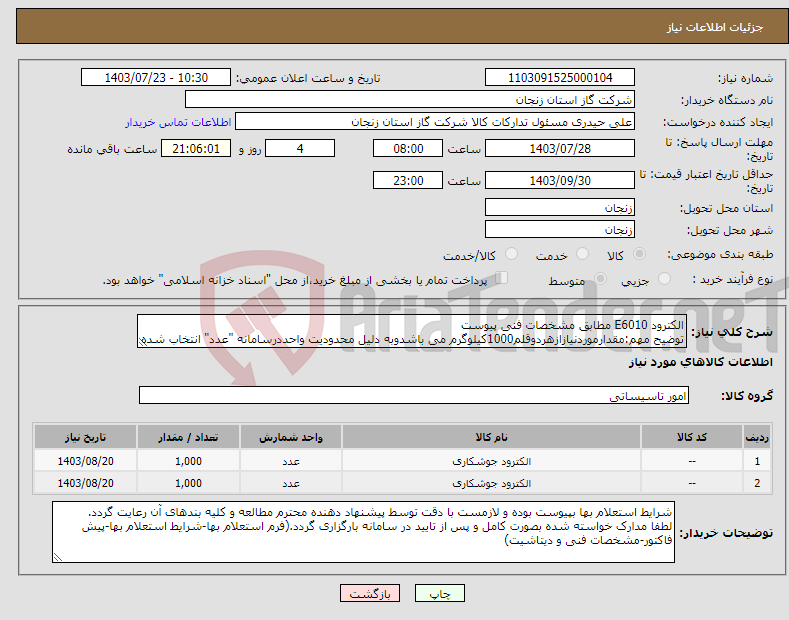Screen dimensions: 789x620
Task: Select the متوسط purchase type radio
Action: (x=600, y=279)
